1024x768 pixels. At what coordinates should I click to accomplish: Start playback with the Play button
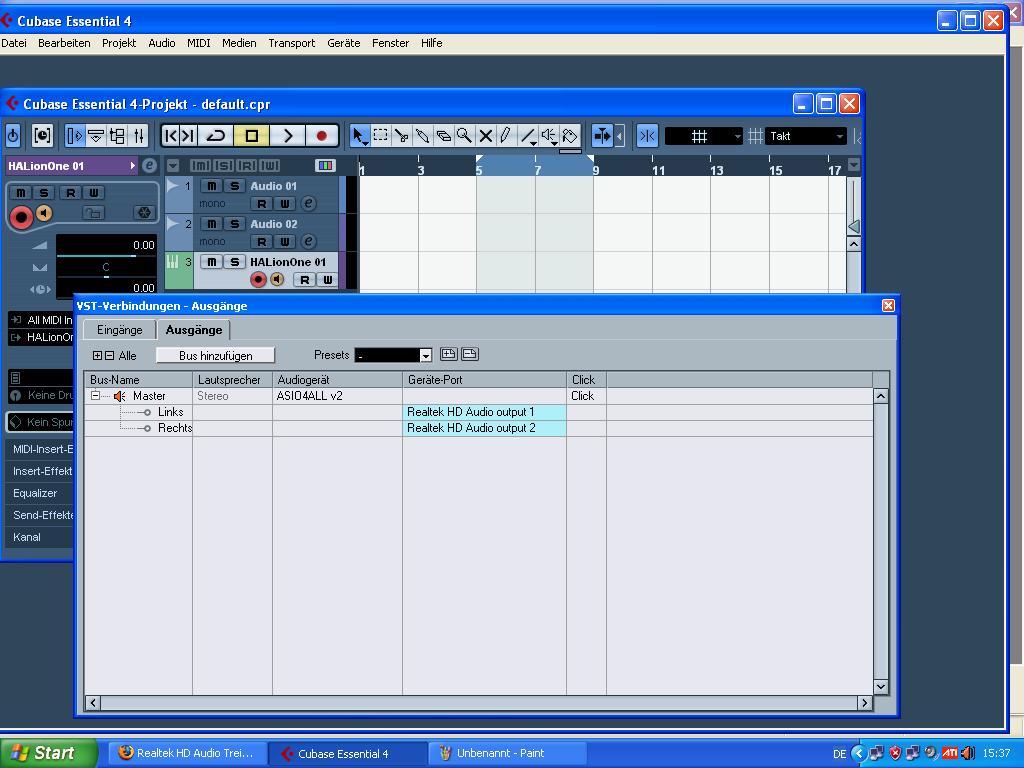[x=287, y=136]
